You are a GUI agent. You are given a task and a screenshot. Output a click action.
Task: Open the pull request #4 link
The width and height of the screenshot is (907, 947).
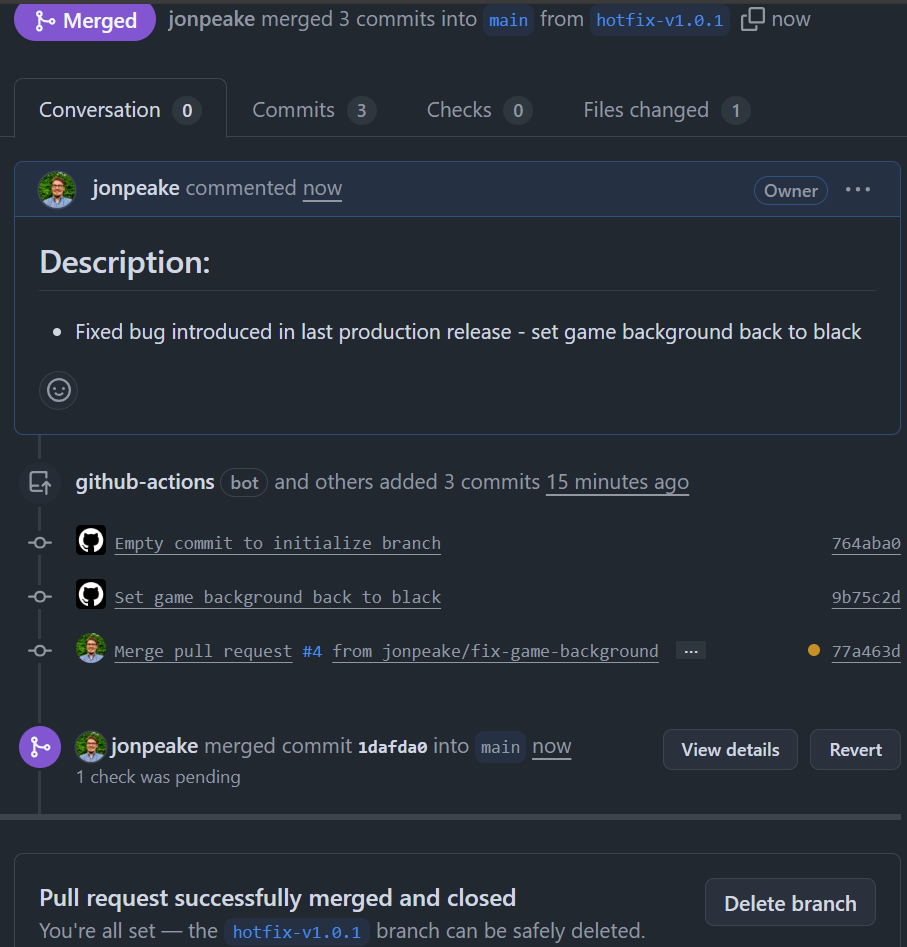(312, 652)
